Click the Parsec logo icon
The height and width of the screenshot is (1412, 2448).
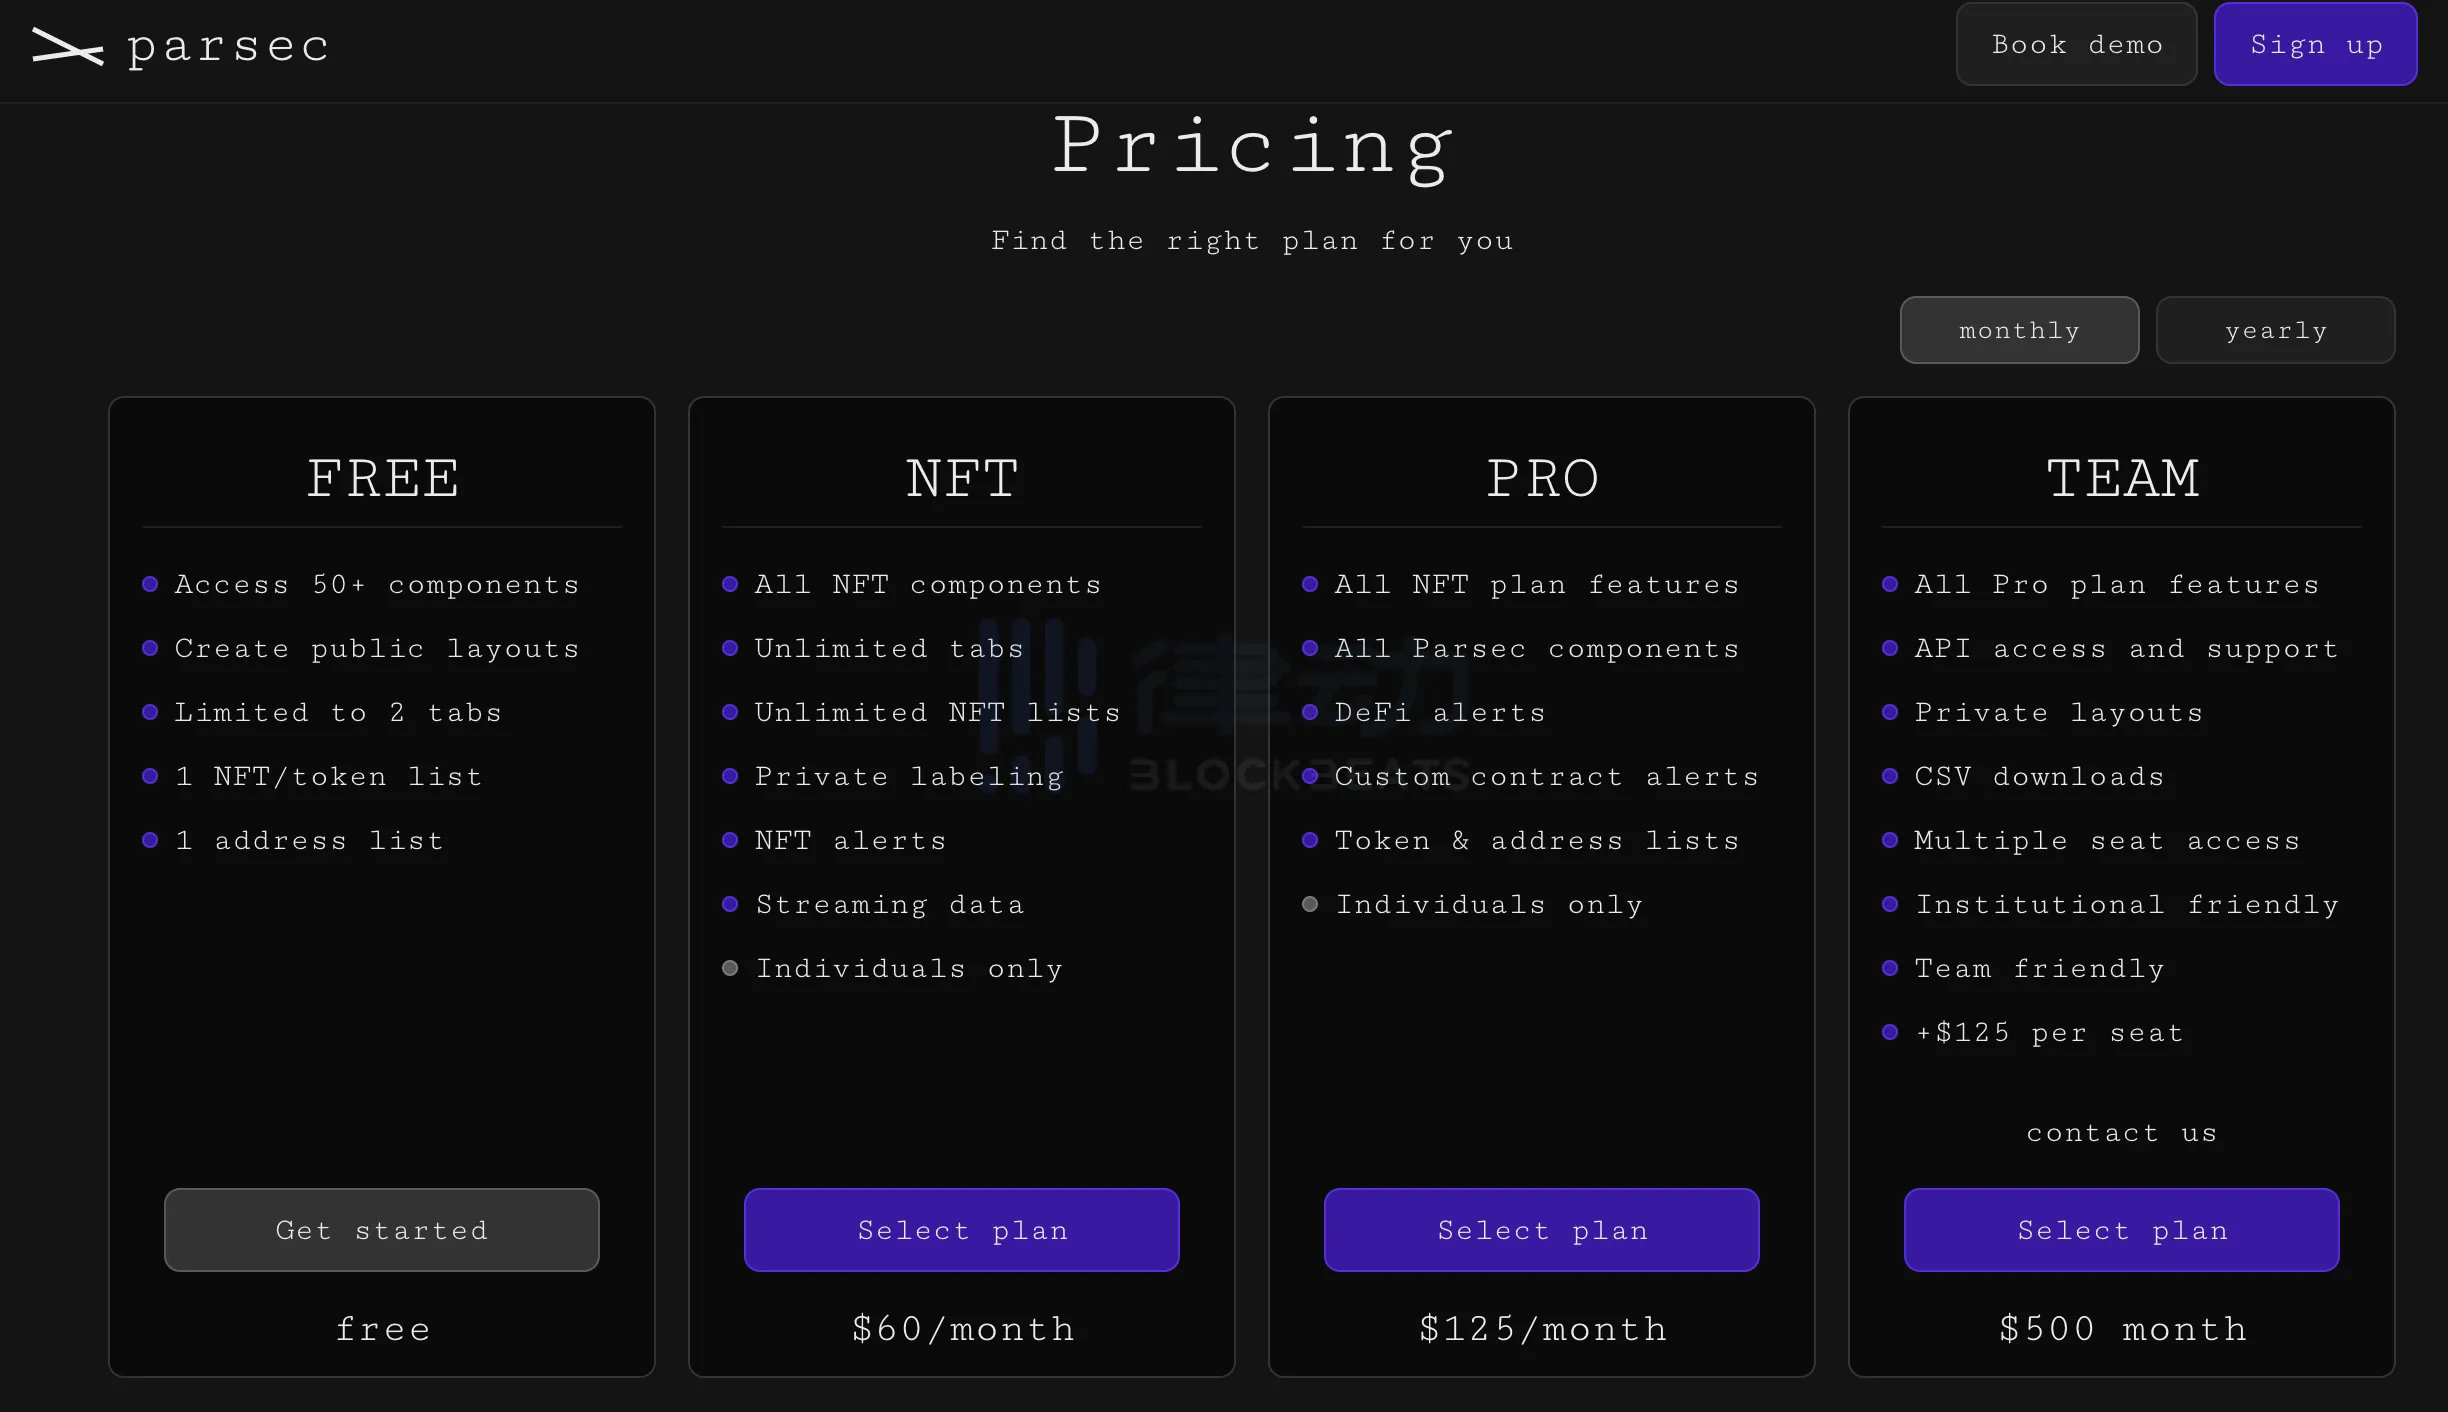tap(67, 47)
